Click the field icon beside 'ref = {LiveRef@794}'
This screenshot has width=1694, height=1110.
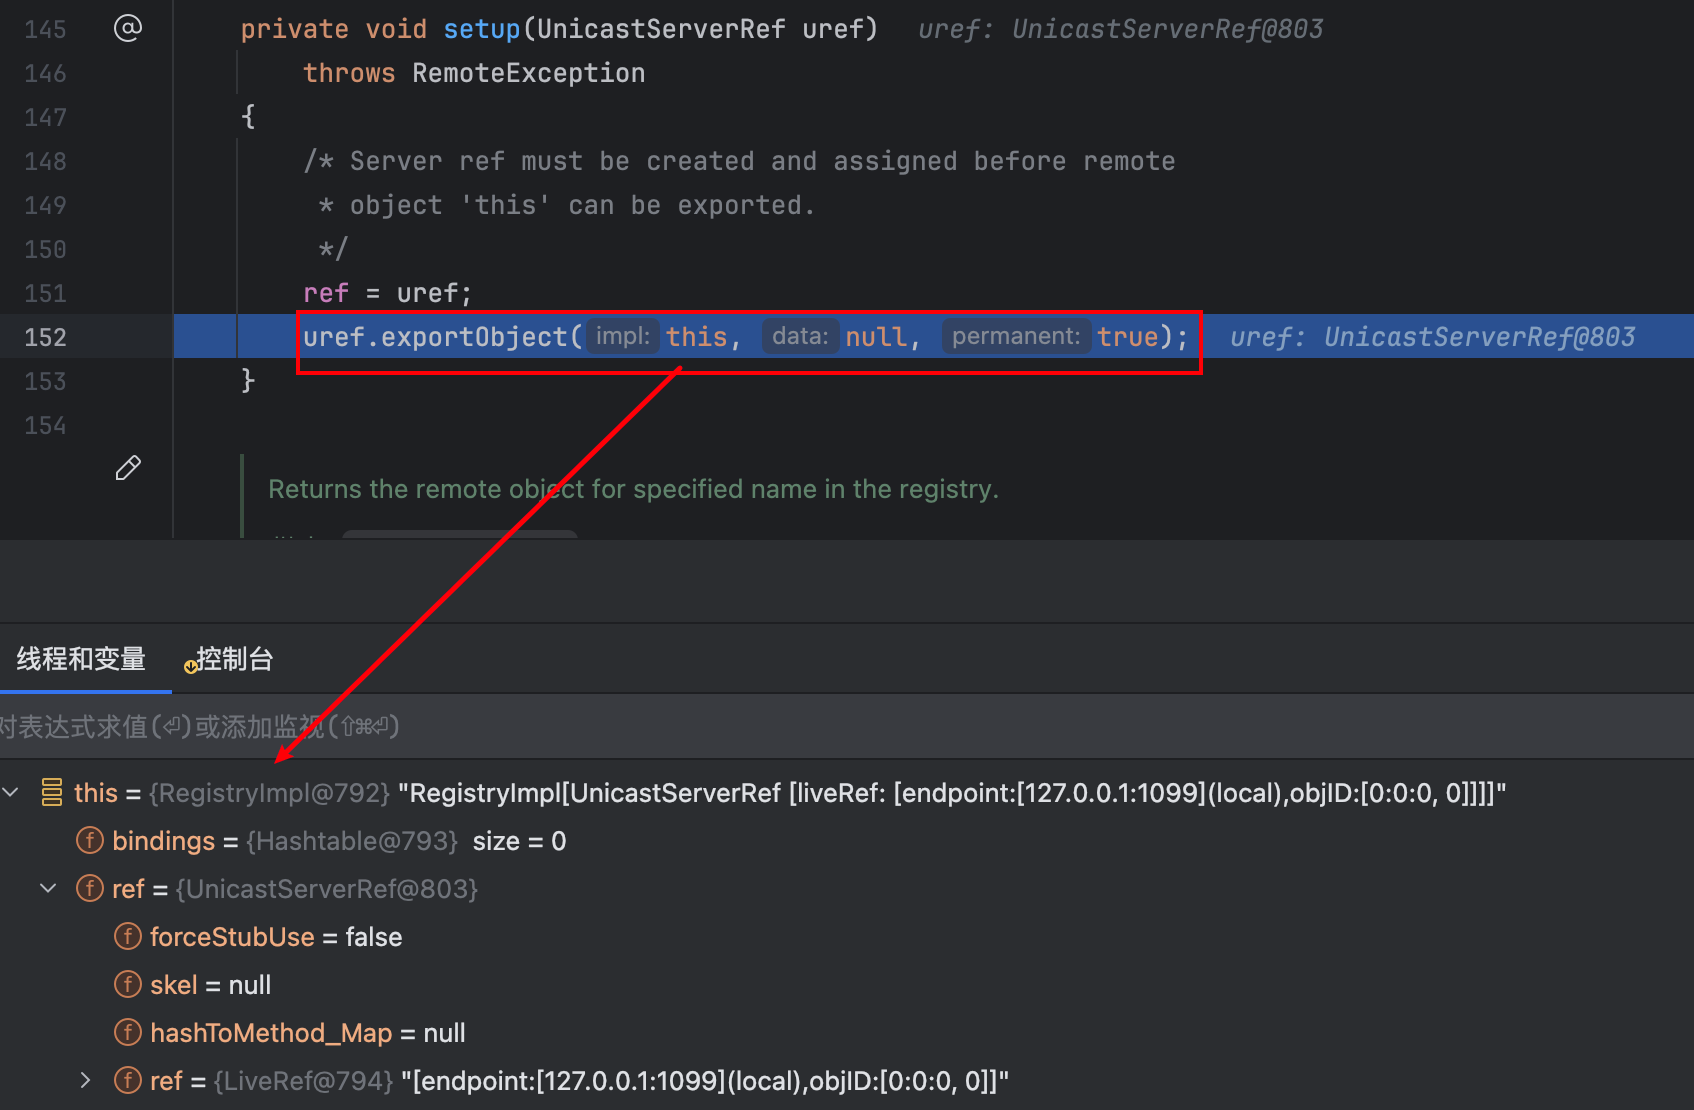pyautogui.click(x=128, y=1080)
